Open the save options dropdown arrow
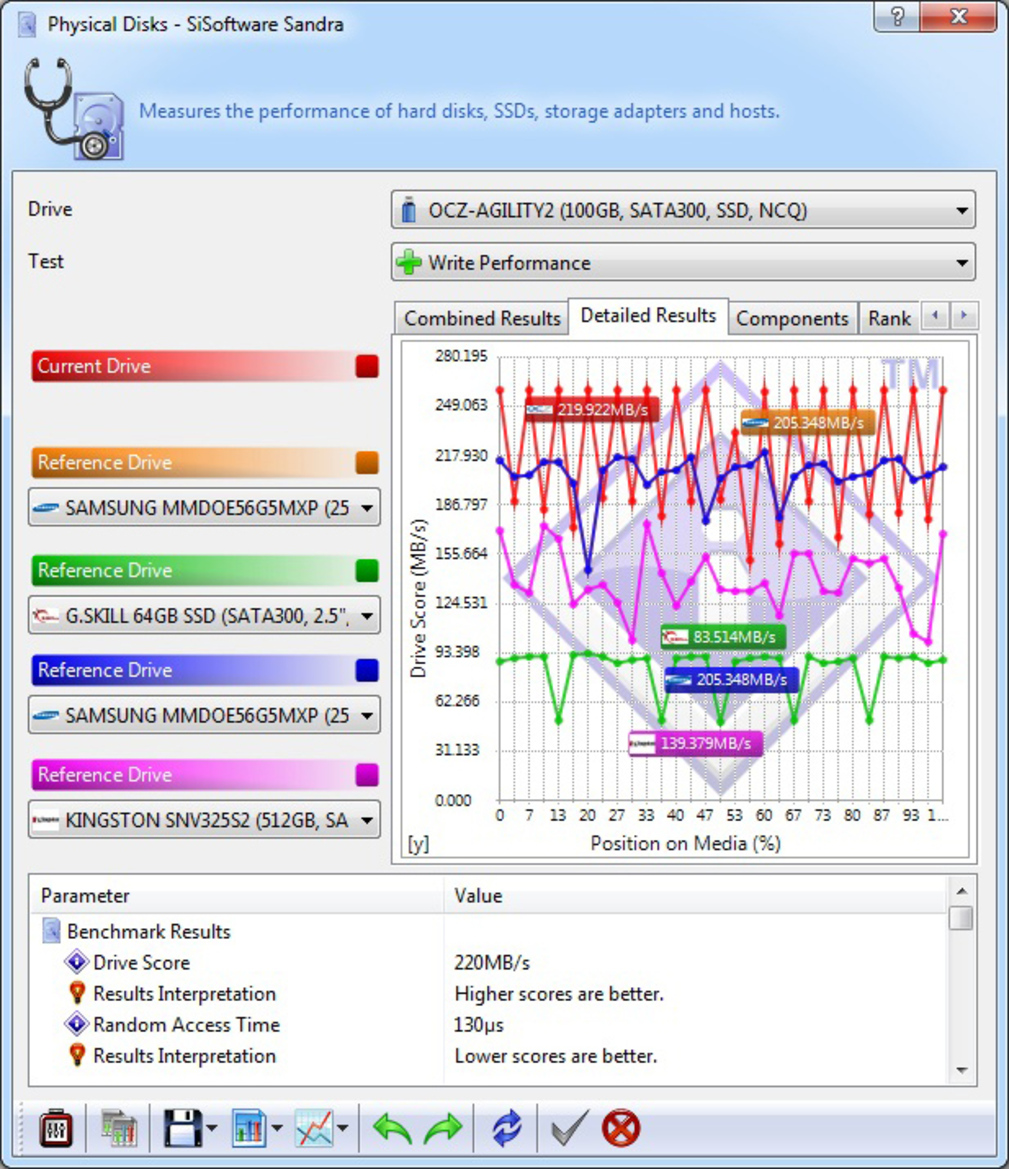The height and width of the screenshot is (1169, 1009). pyautogui.click(x=212, y=1128)
